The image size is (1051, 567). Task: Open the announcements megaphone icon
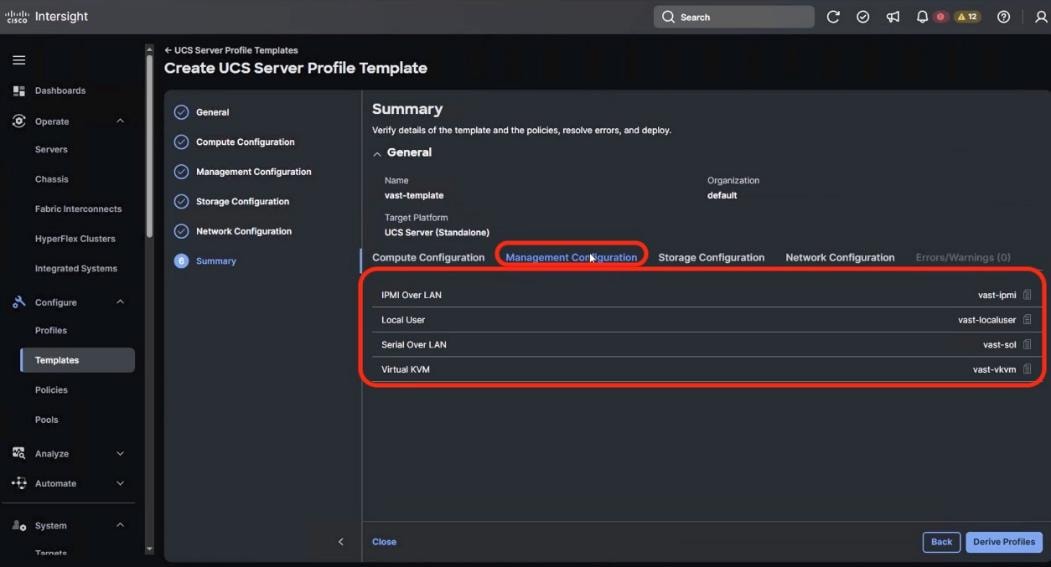point(893,17)
